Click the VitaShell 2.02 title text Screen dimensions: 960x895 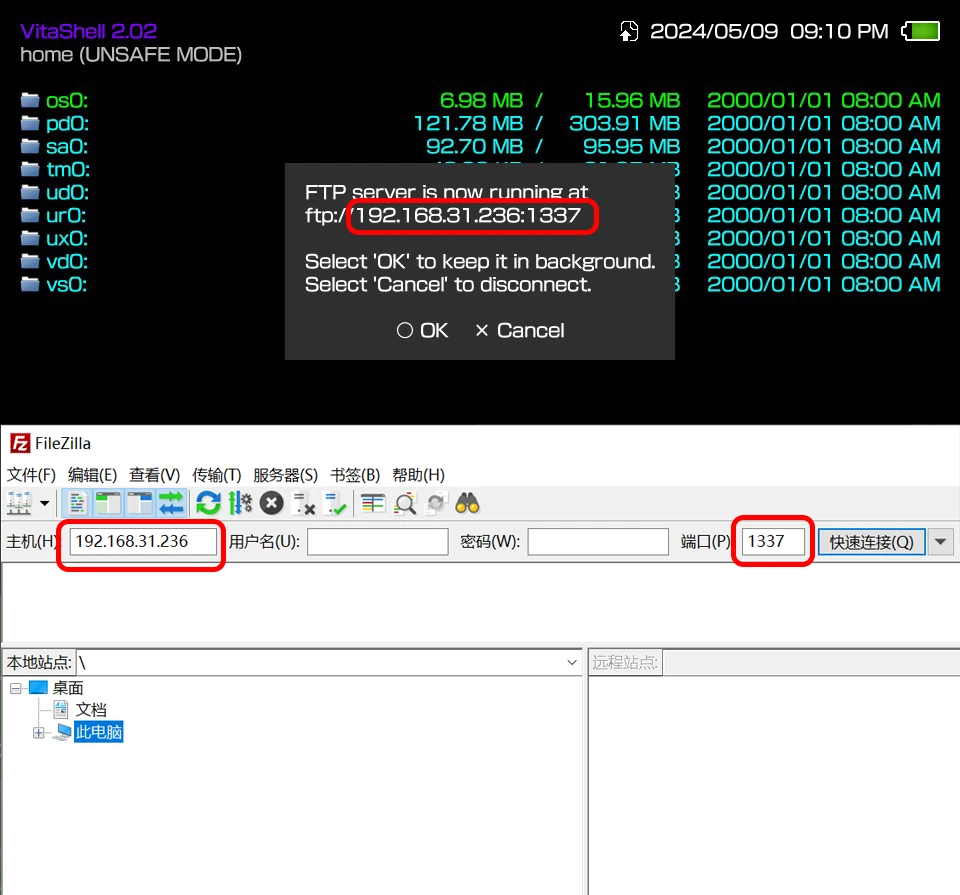tap(89, 31)
